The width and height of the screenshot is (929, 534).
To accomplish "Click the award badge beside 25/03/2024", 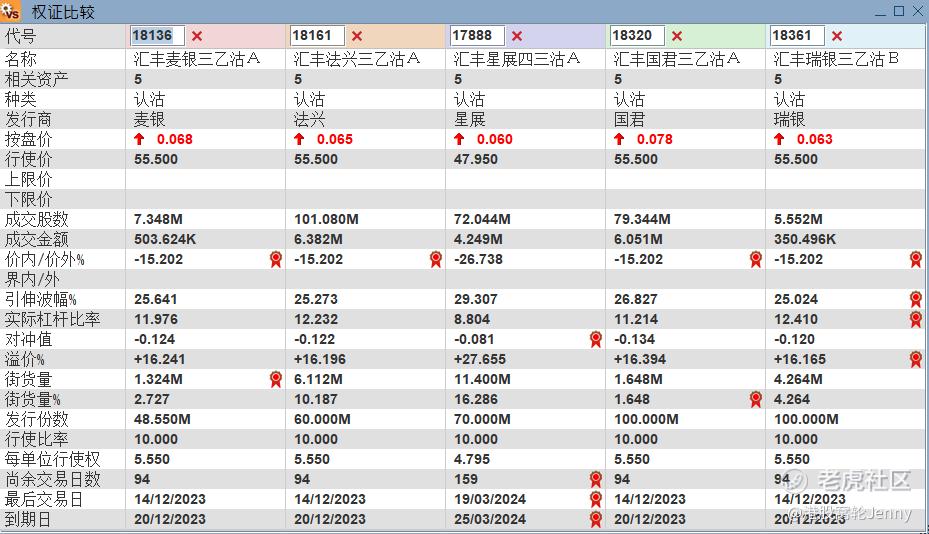I will [x=595, y=519].
